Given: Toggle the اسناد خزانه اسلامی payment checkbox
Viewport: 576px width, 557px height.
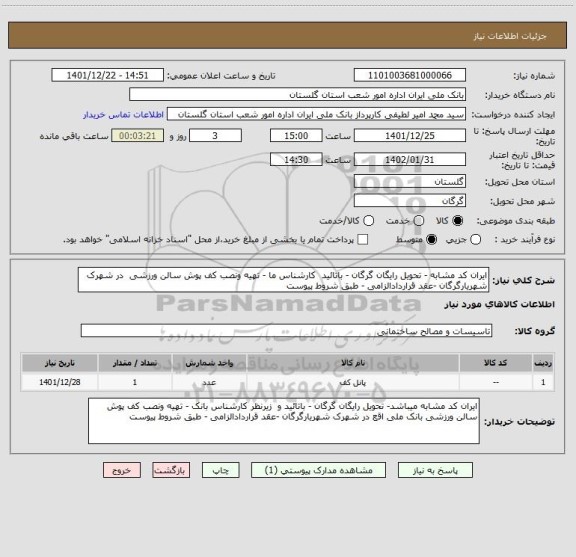Looking at the screenshot, I should tap(363, 240).
